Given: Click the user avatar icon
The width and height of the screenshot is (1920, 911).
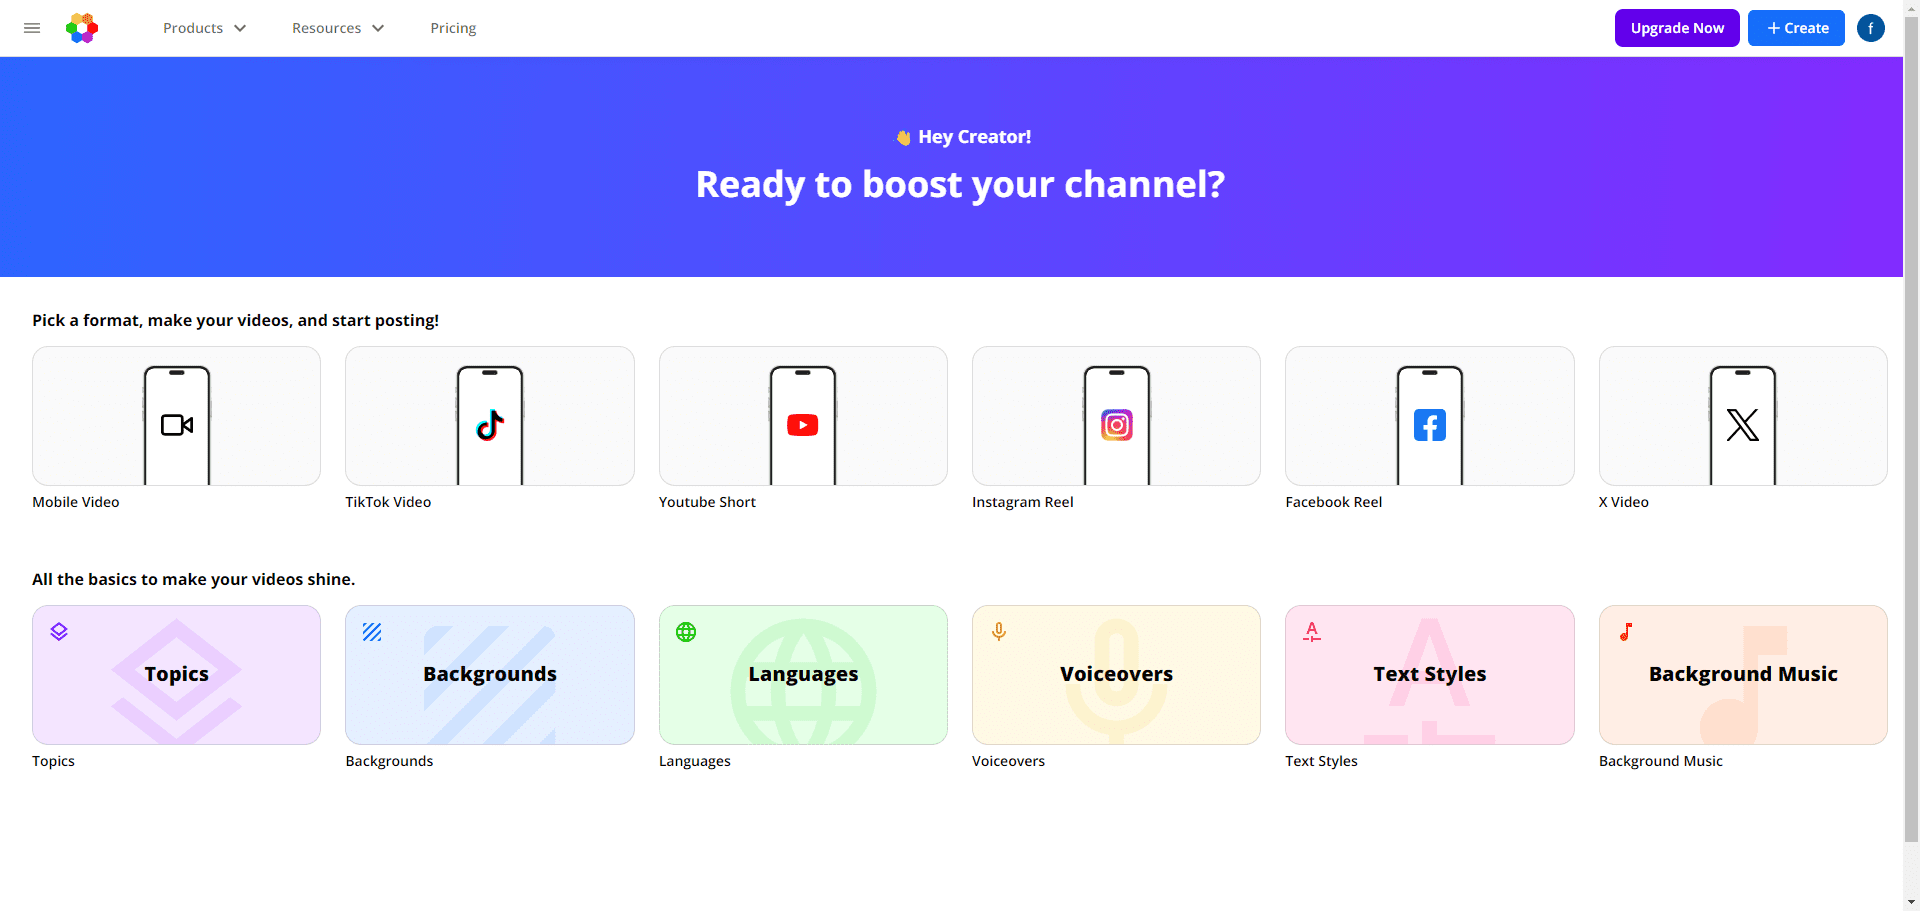Looking at the screenshot, I should click(x=1870, y=28).
